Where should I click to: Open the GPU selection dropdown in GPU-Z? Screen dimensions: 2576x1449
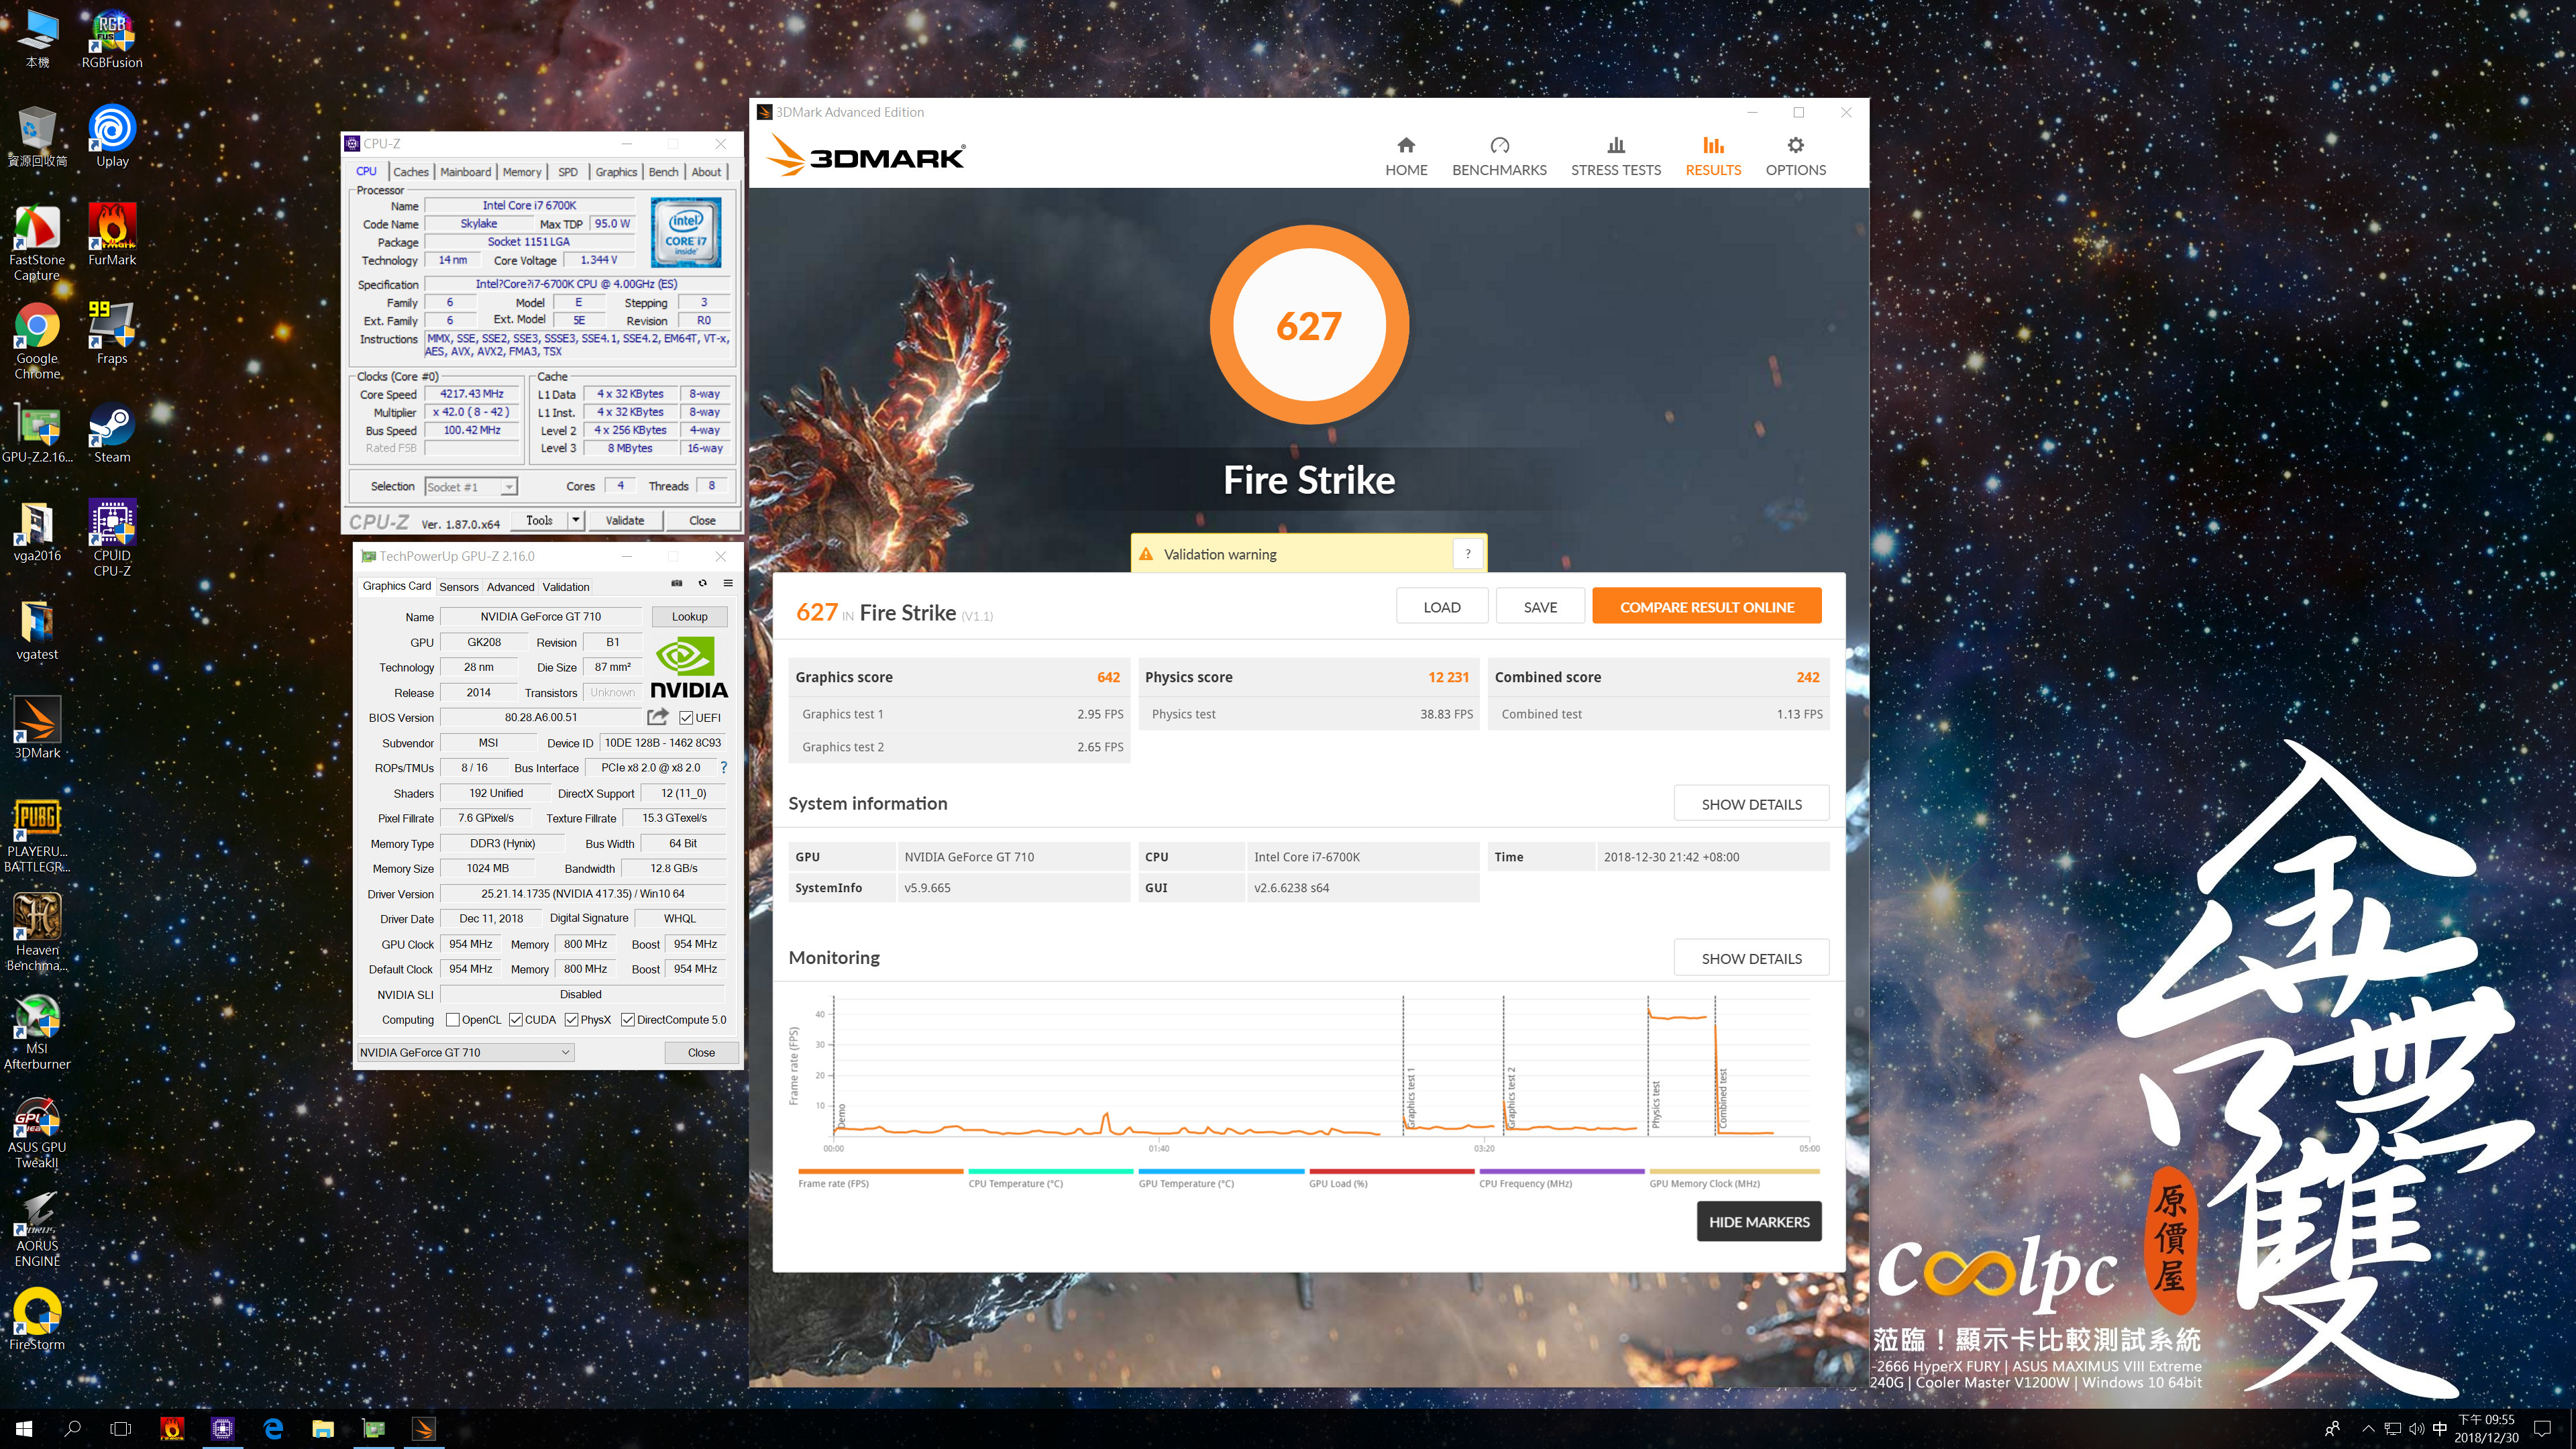tap(466, 1052)
